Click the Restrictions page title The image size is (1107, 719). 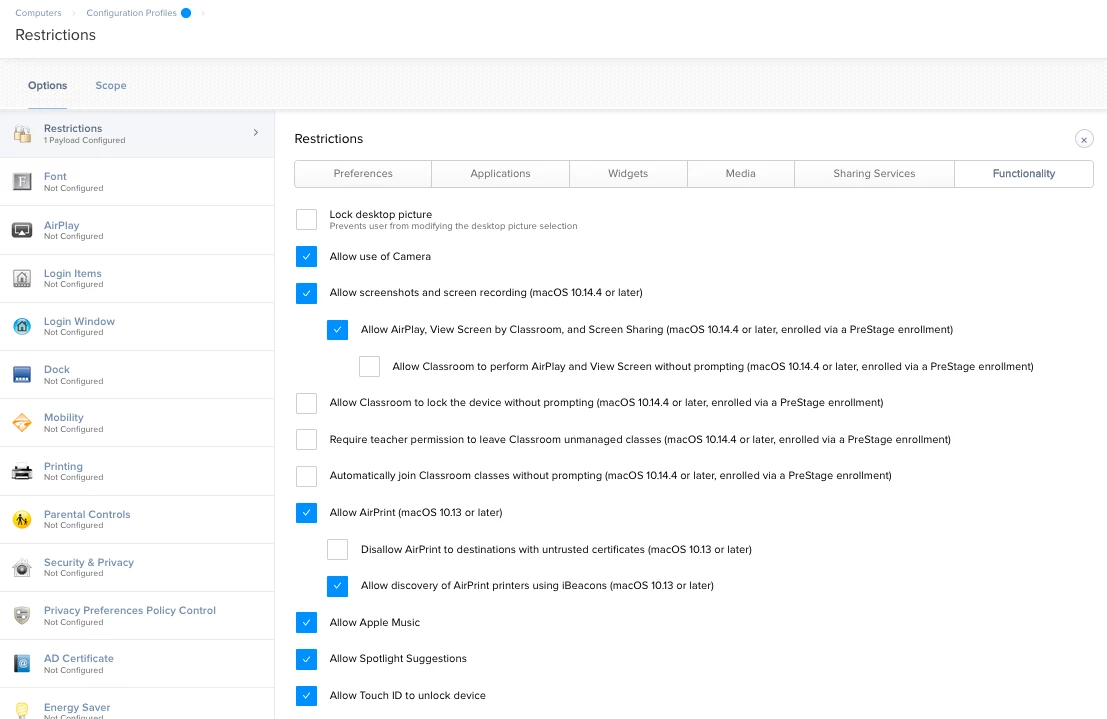click(x=55, y=35)
